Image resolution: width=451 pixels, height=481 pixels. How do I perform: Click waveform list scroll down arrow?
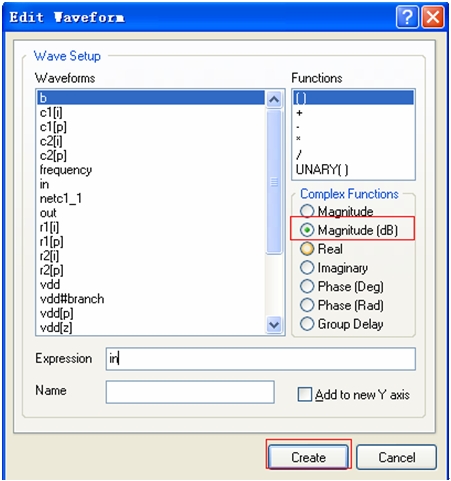click(x=274, y=325)
